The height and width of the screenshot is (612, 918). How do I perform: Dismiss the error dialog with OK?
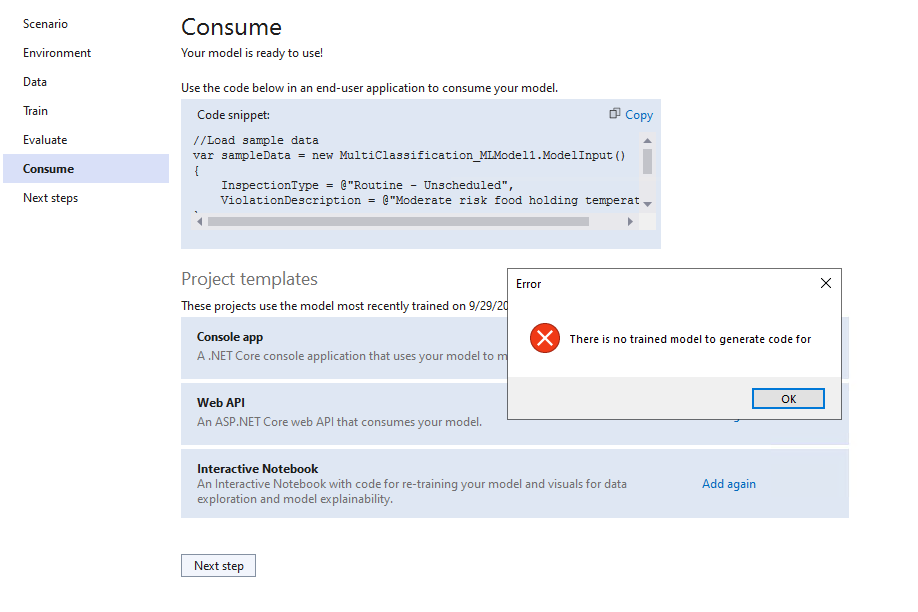[x=787, y=398]
